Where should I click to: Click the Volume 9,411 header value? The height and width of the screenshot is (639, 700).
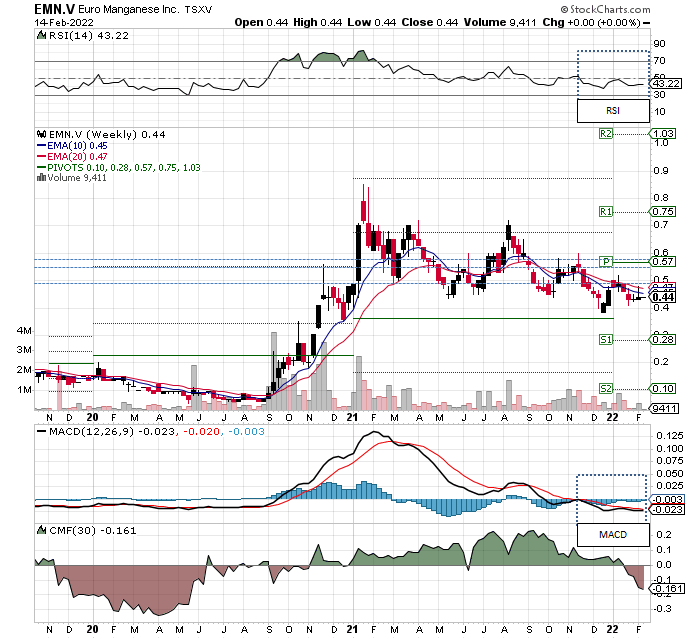coord(500,22)
